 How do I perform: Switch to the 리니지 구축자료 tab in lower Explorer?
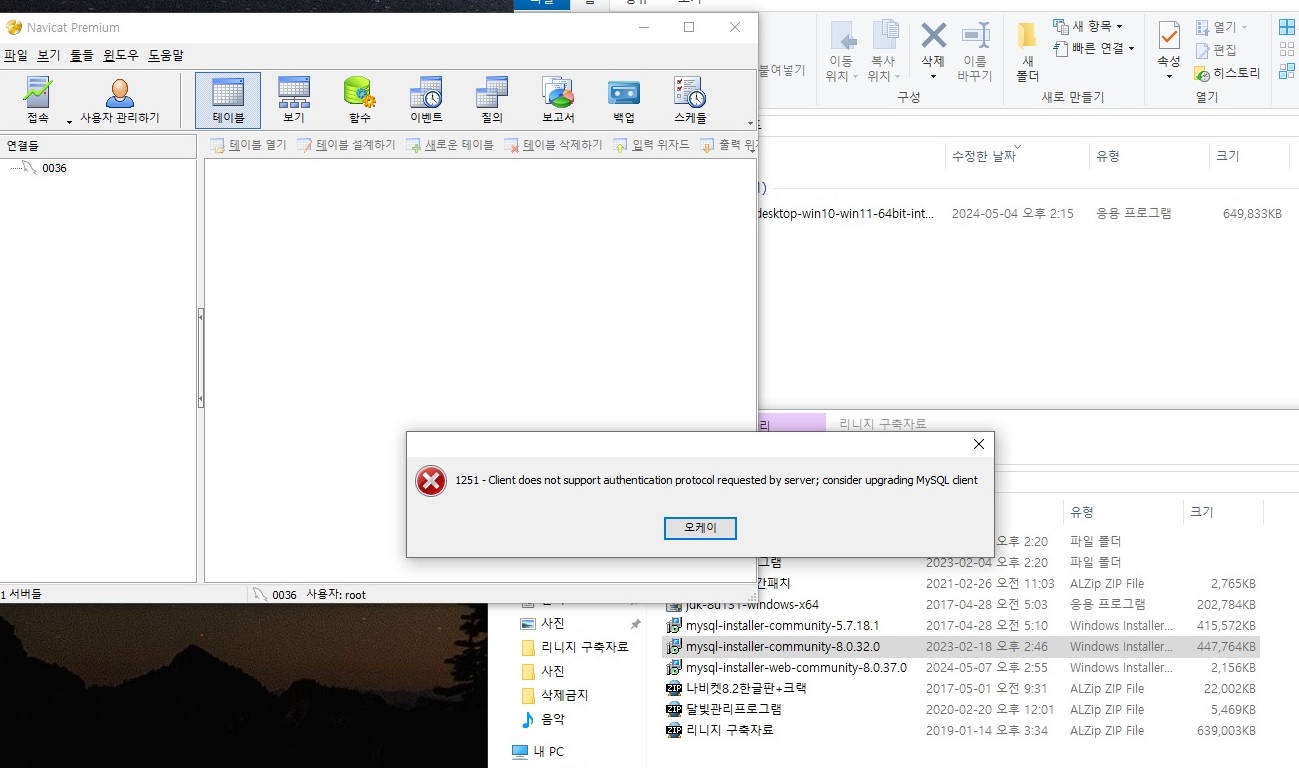point(883,424)
